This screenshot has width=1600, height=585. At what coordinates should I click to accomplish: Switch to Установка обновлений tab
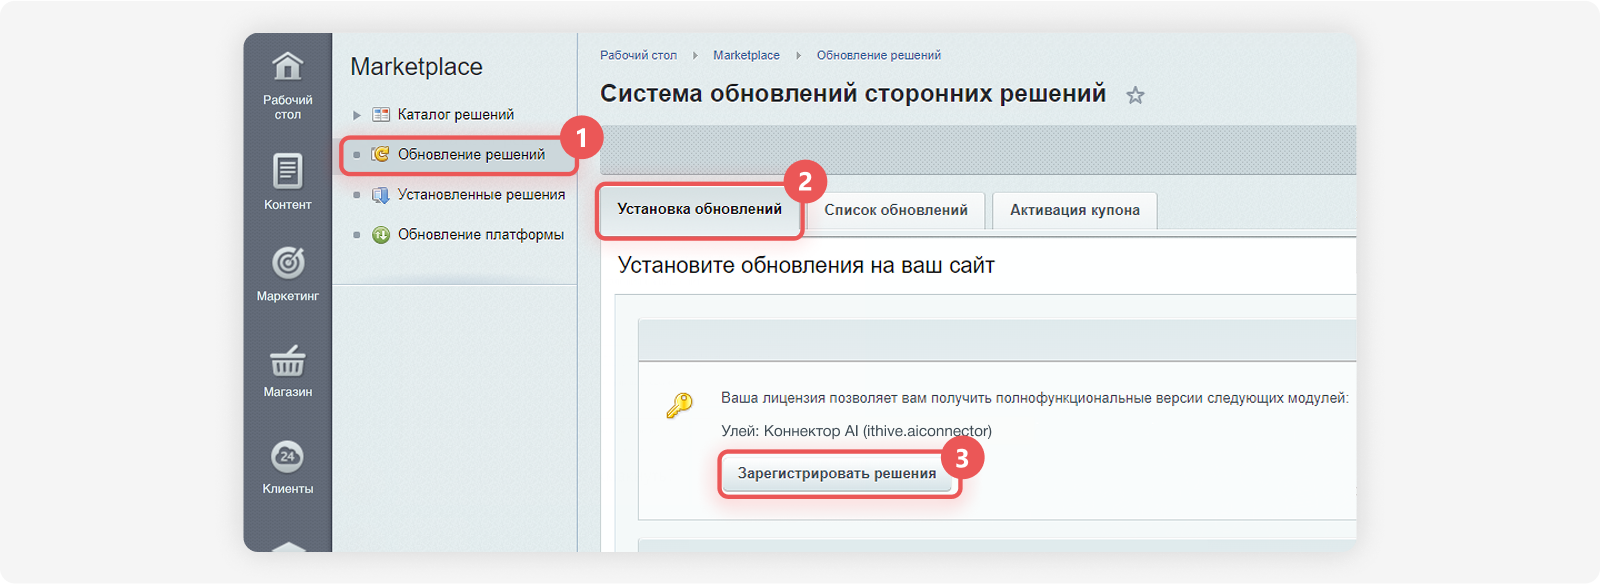pos(700,210)
